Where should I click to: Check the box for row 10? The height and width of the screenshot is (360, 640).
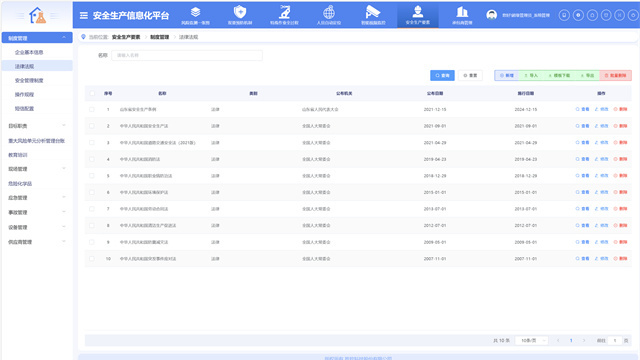click(92, 259)
